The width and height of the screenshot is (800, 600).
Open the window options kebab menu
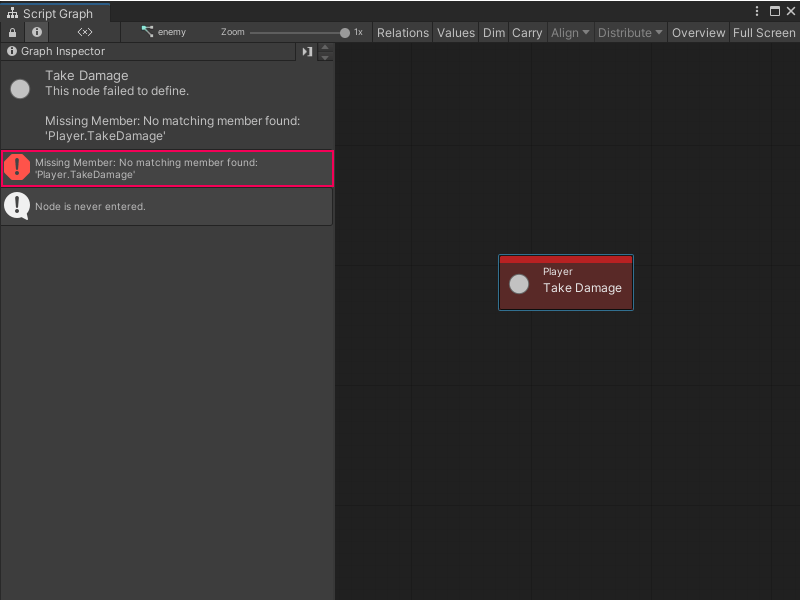coord(758,10)
